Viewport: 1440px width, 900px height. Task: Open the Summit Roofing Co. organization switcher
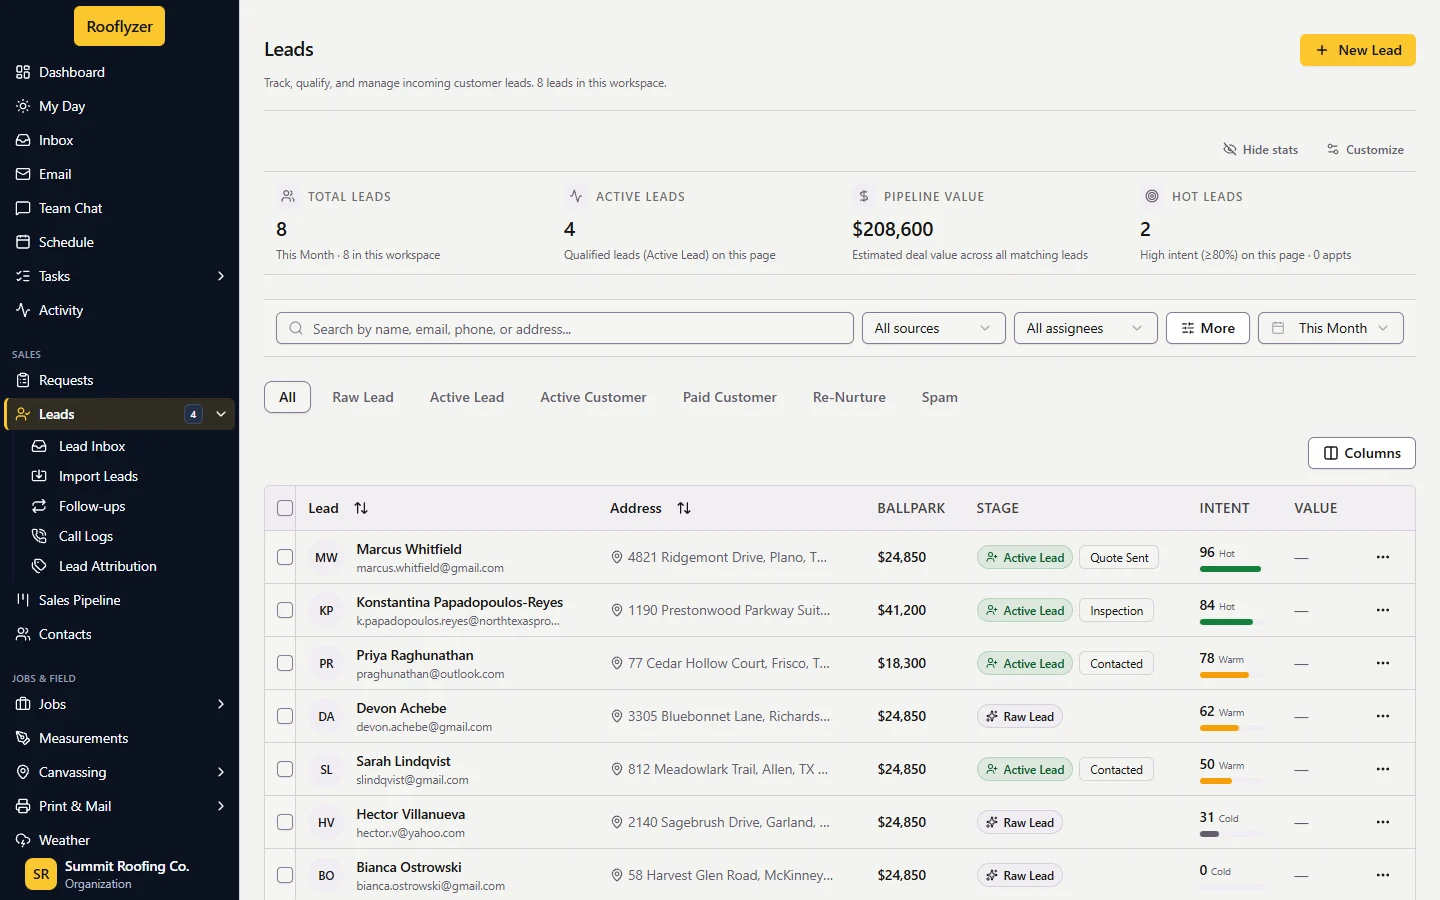[x=120, y=874]
